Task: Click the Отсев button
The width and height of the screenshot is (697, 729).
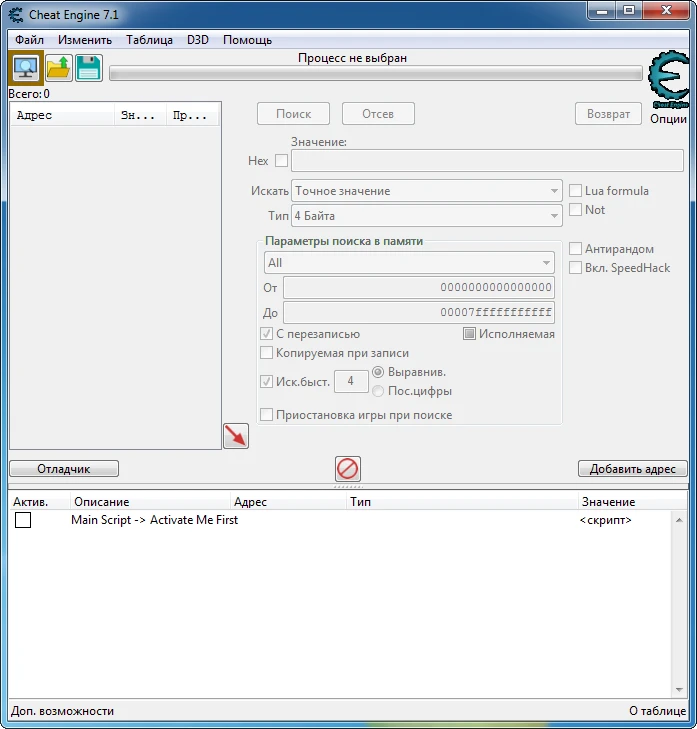Action: tap(378, 114)
